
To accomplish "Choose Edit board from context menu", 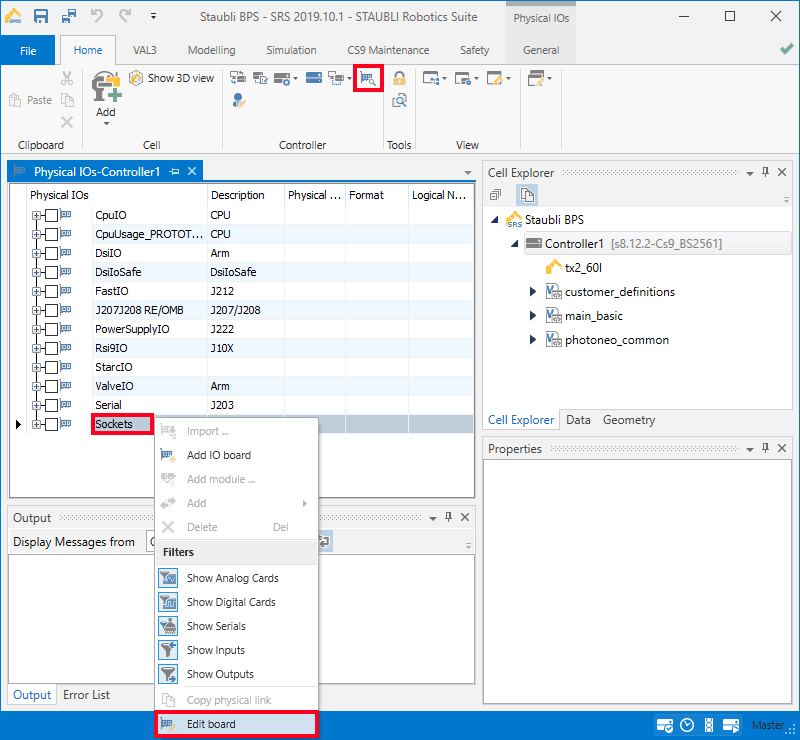I will pos(236,724).
